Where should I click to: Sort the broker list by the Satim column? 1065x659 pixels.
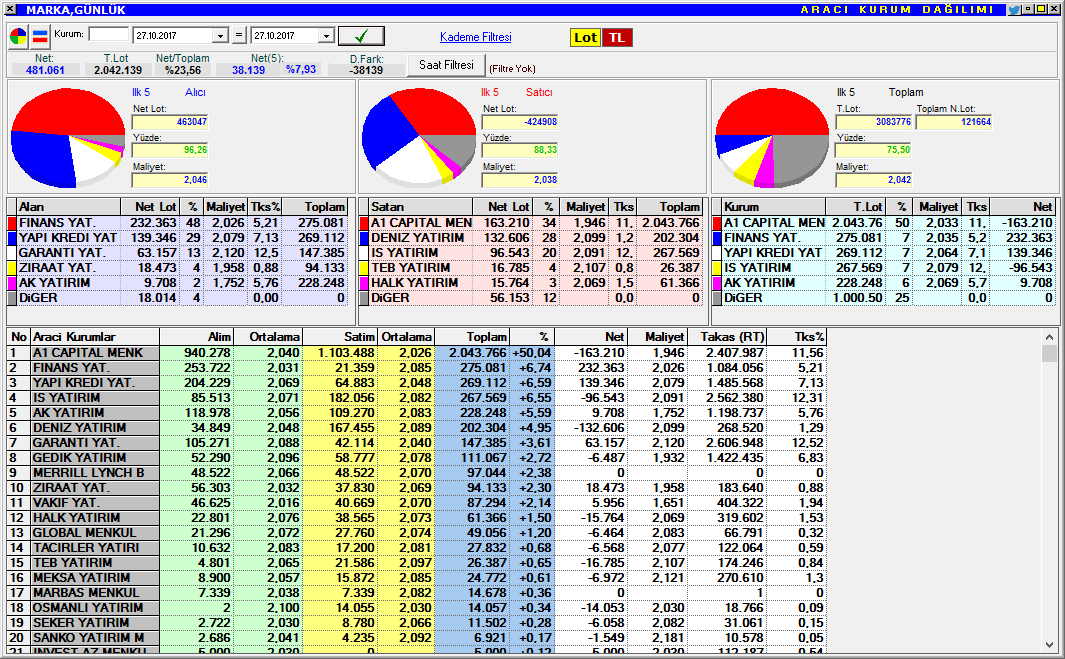click(x=340, y=337)
